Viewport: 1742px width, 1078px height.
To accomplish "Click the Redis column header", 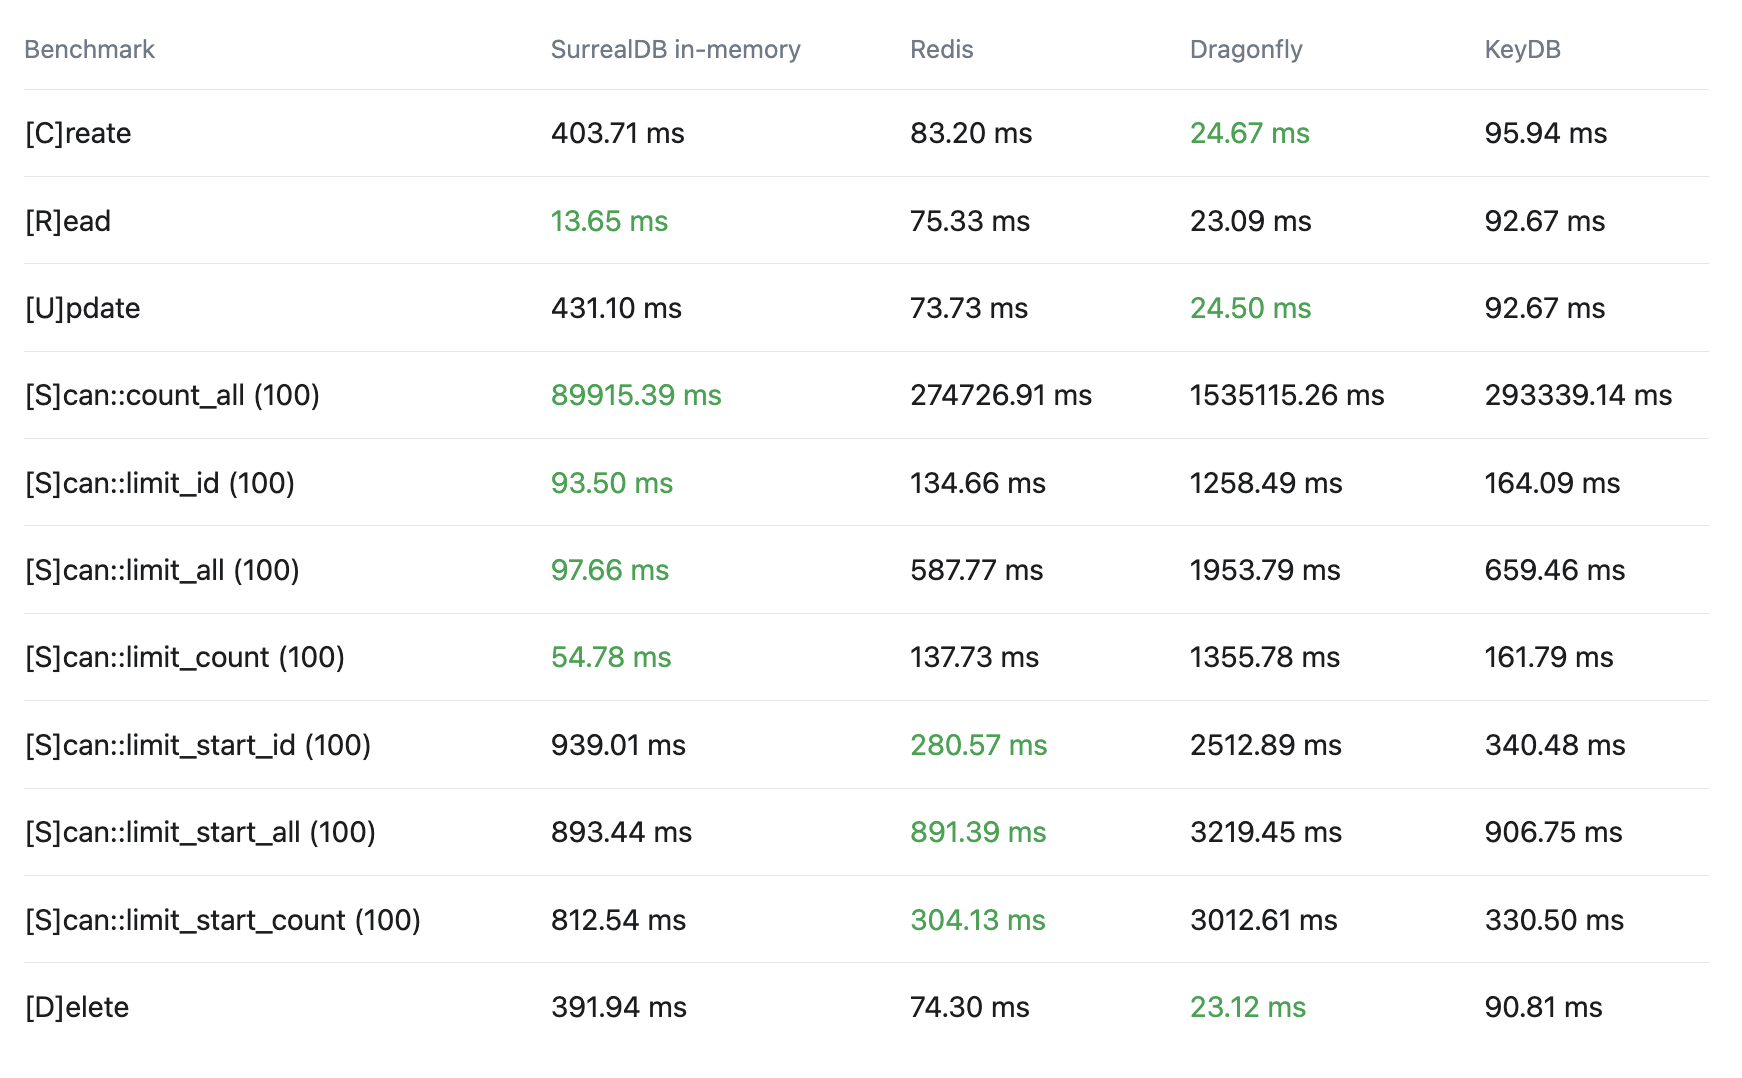I will 941,50.
